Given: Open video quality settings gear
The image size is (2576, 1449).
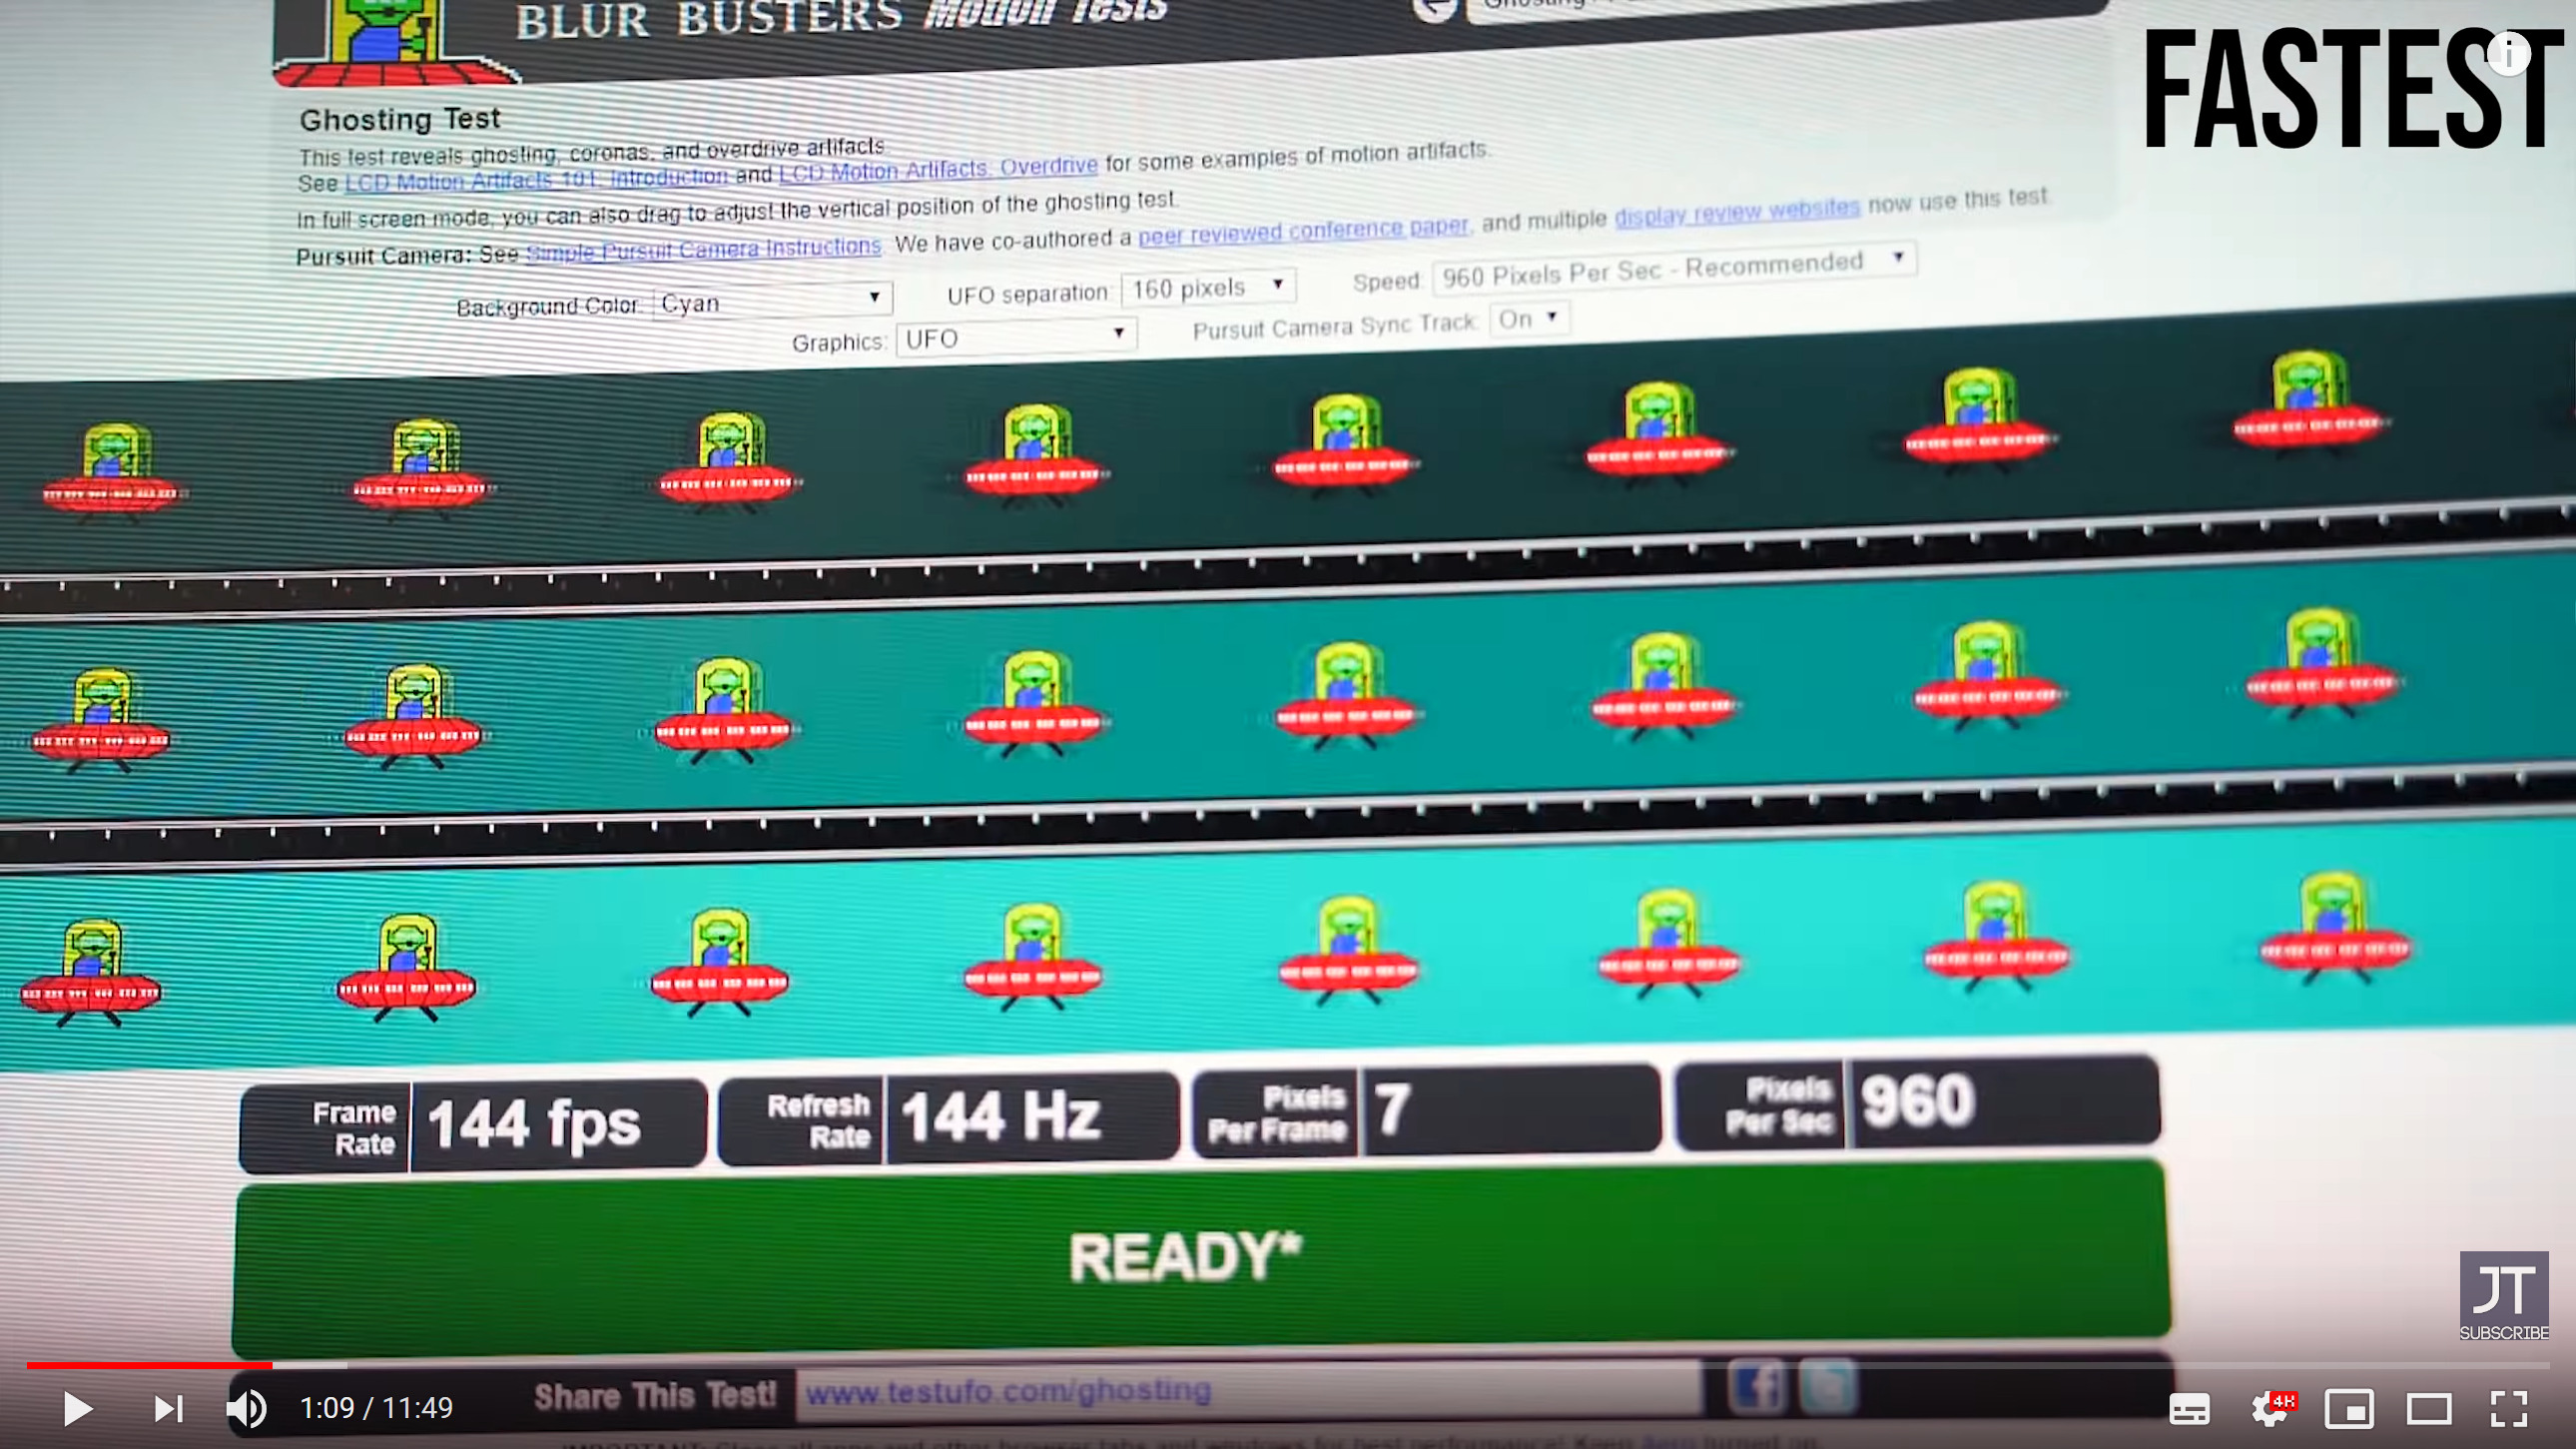Looking at the screenshot, I should click(x=2269, y=1408).
